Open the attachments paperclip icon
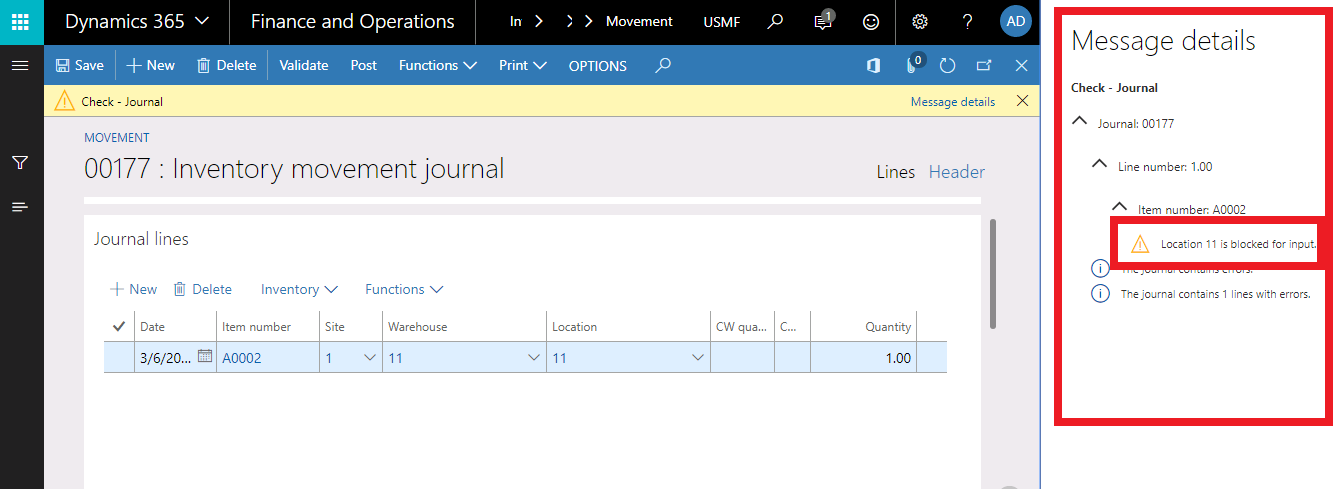This screenshot has height=489, width=1333. tap(912, 65)
